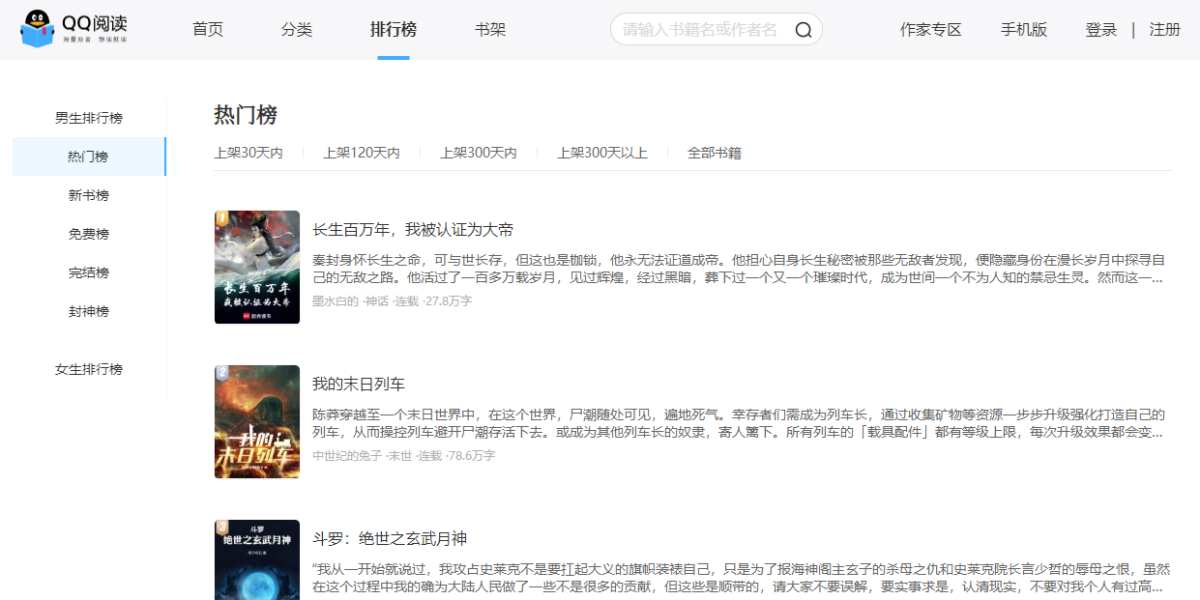Open the 作家专区 link
Screen dimensions: 1200x600
[930, 30]
